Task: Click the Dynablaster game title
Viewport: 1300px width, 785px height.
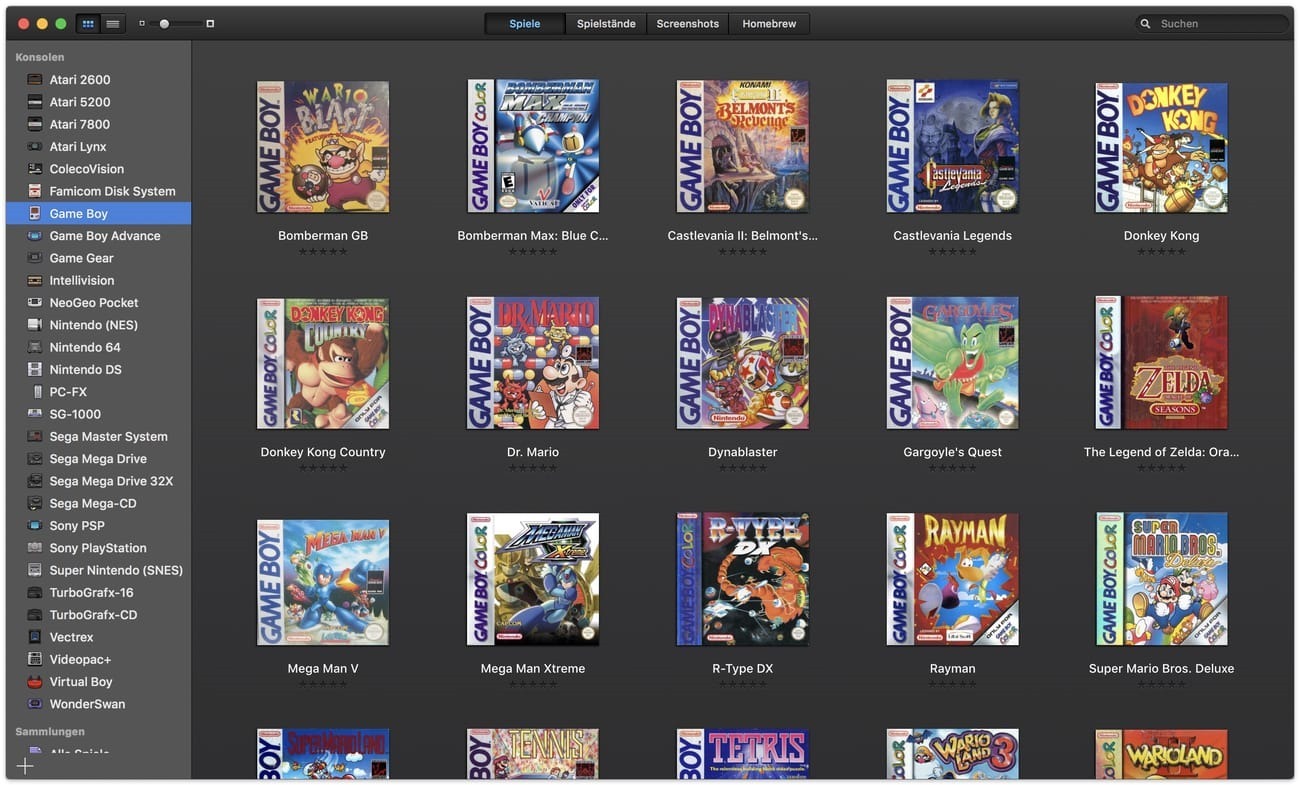Action: coord(743,452)
